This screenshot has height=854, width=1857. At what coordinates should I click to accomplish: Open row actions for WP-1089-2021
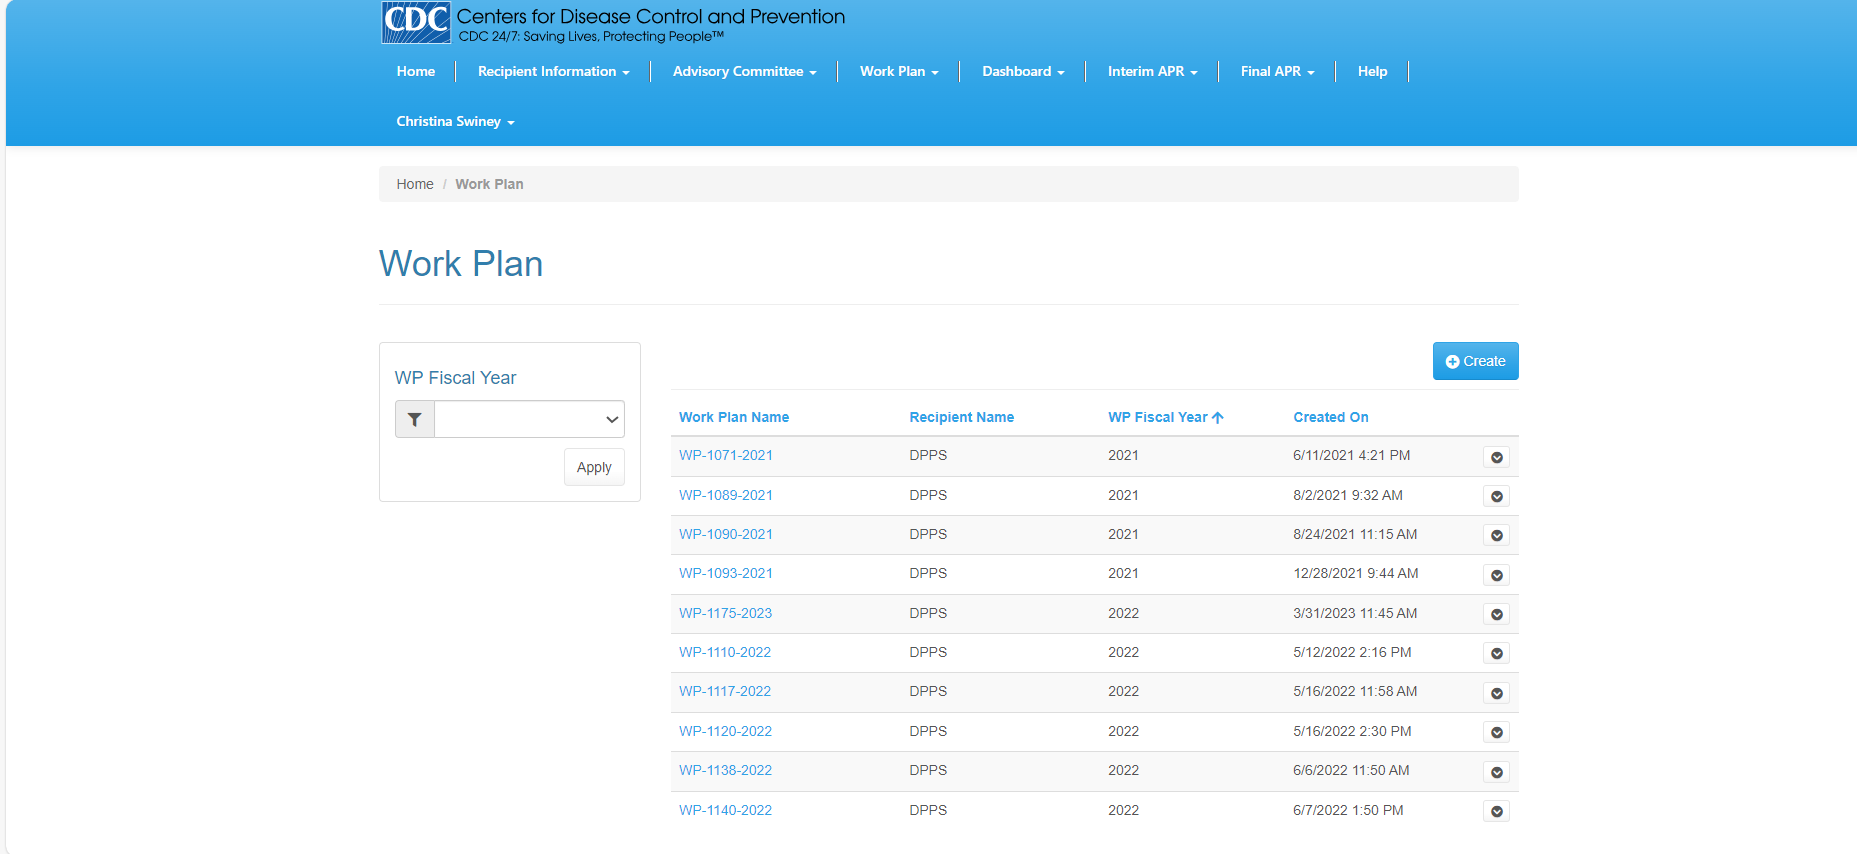pos(1496,496)
